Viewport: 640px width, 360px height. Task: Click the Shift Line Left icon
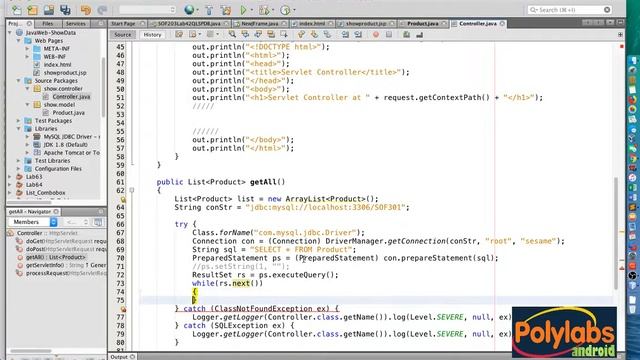345,35
